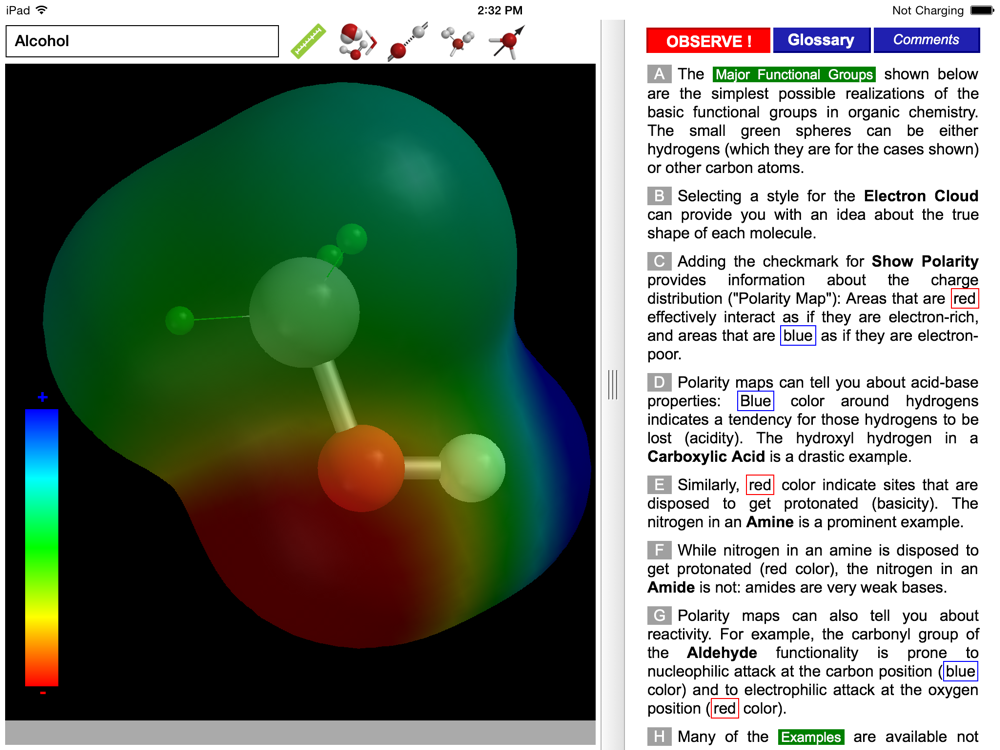
Task: Select paragraph marker G
Action: pos(659,615)
